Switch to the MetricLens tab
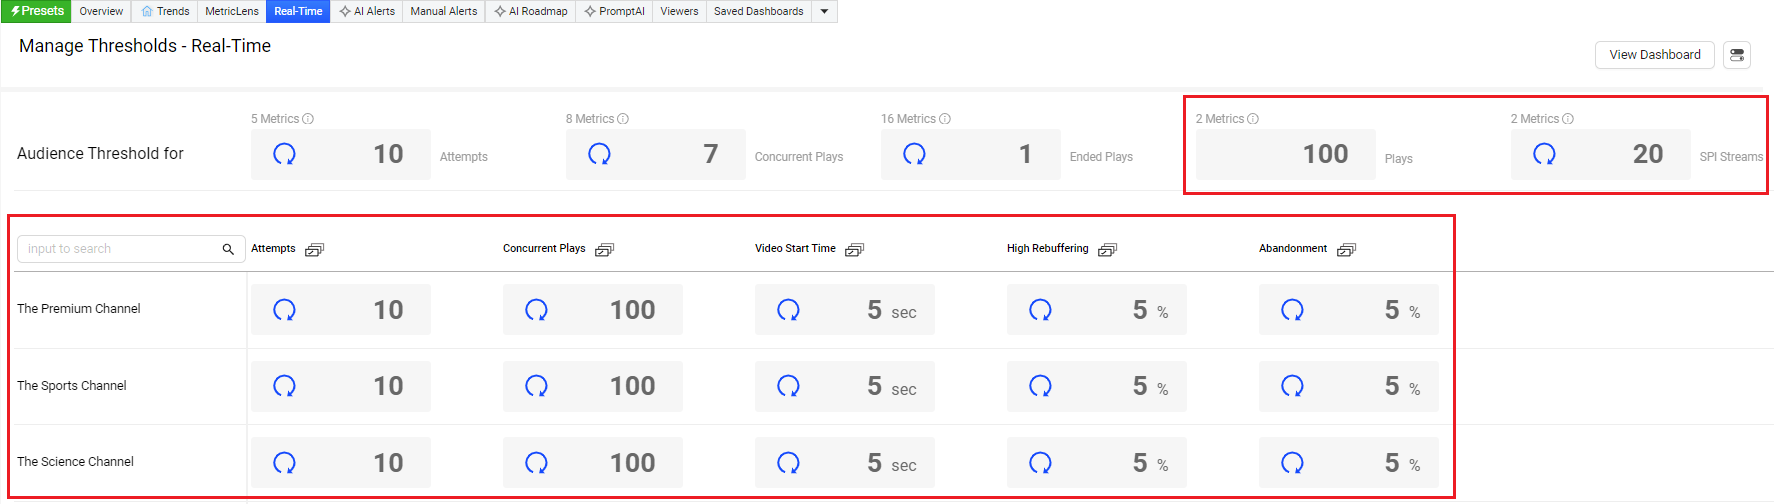Viewport: 1774px width, 504px height. (x=231, y=11)
